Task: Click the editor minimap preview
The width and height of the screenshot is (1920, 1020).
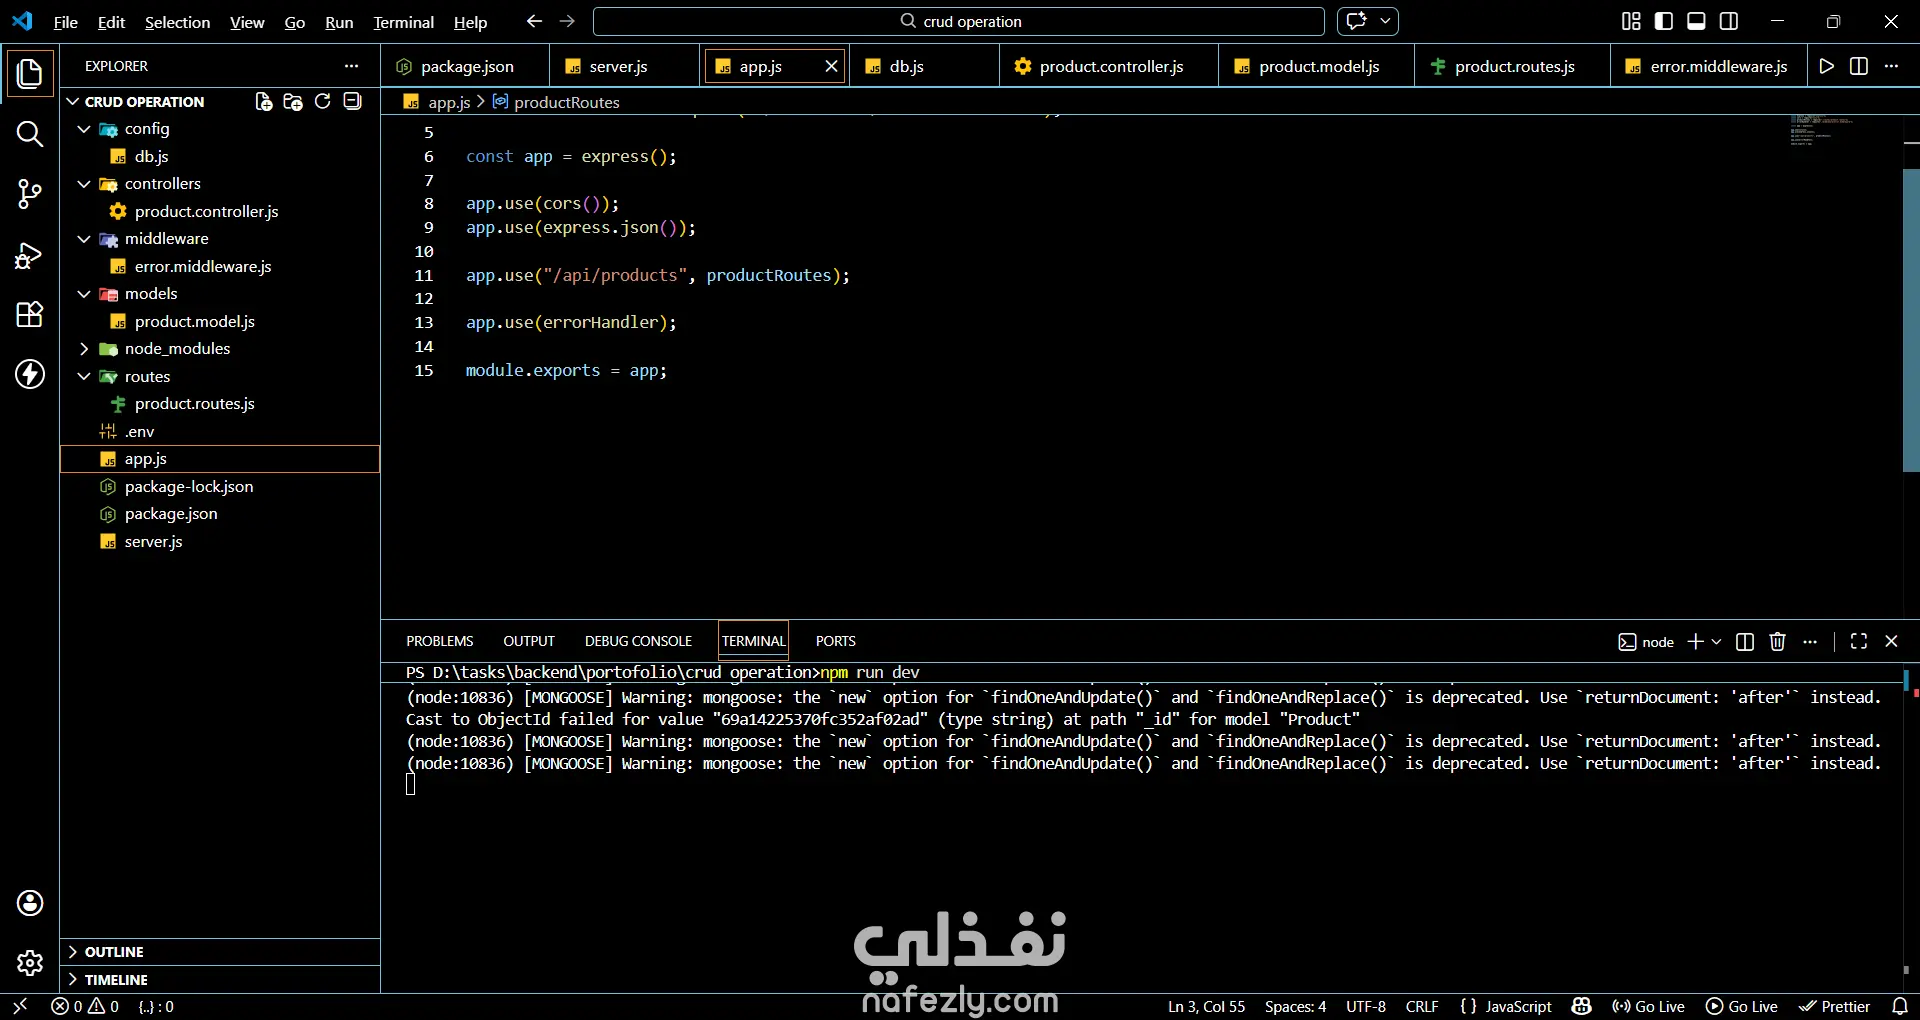Action: click(1822, 131)
